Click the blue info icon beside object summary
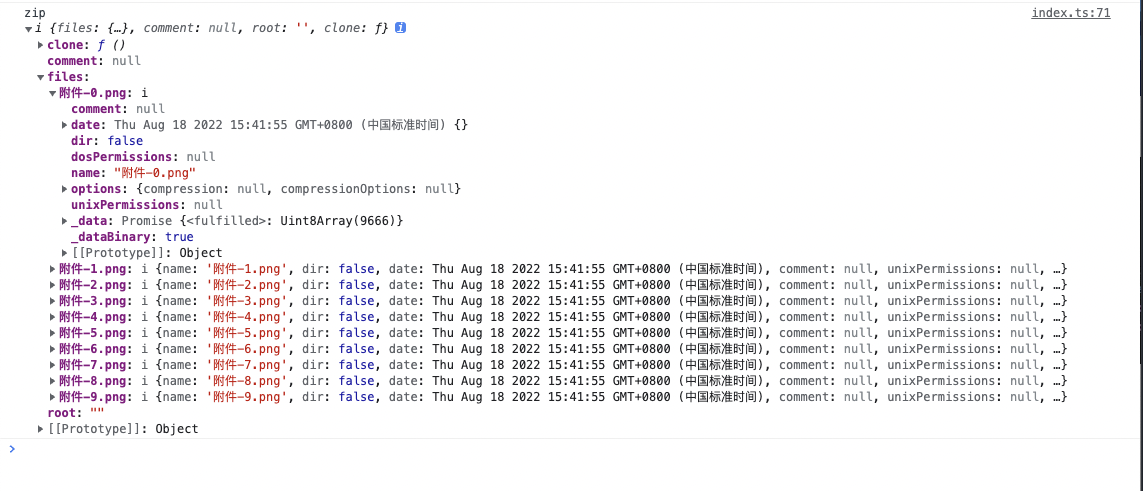Screen dimensions: 1143x491 pyautogui.click(x=400, y=28)
